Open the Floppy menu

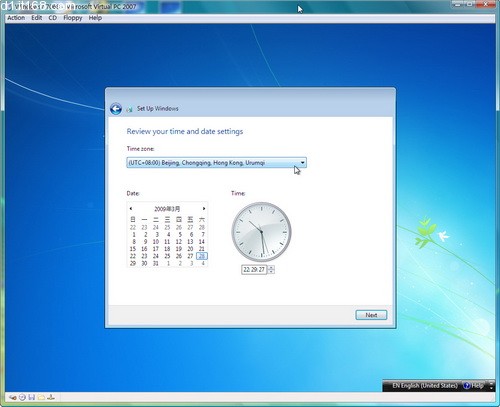73,18
